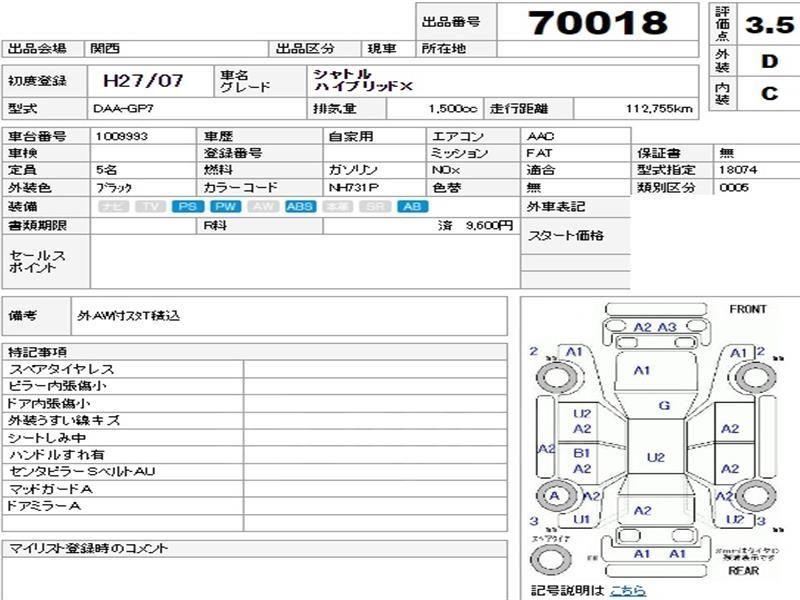The width and height of the screenshot is (800, 600).
Task: Click the chassis number 1009993
Action: (121, 136)
